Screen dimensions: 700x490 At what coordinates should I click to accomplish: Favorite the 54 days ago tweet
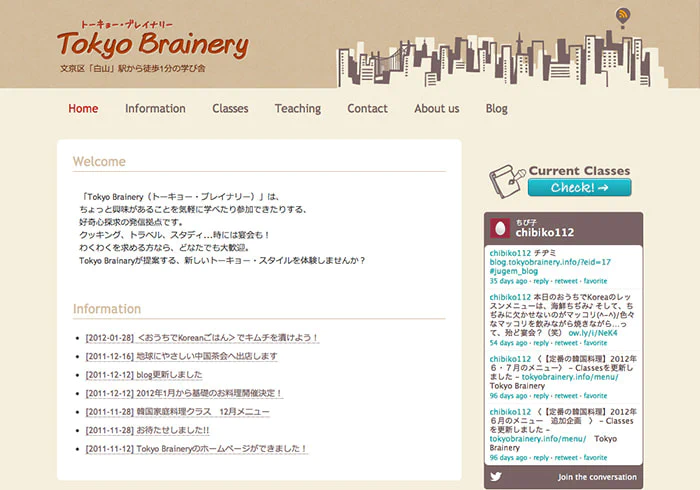(596, 343)
